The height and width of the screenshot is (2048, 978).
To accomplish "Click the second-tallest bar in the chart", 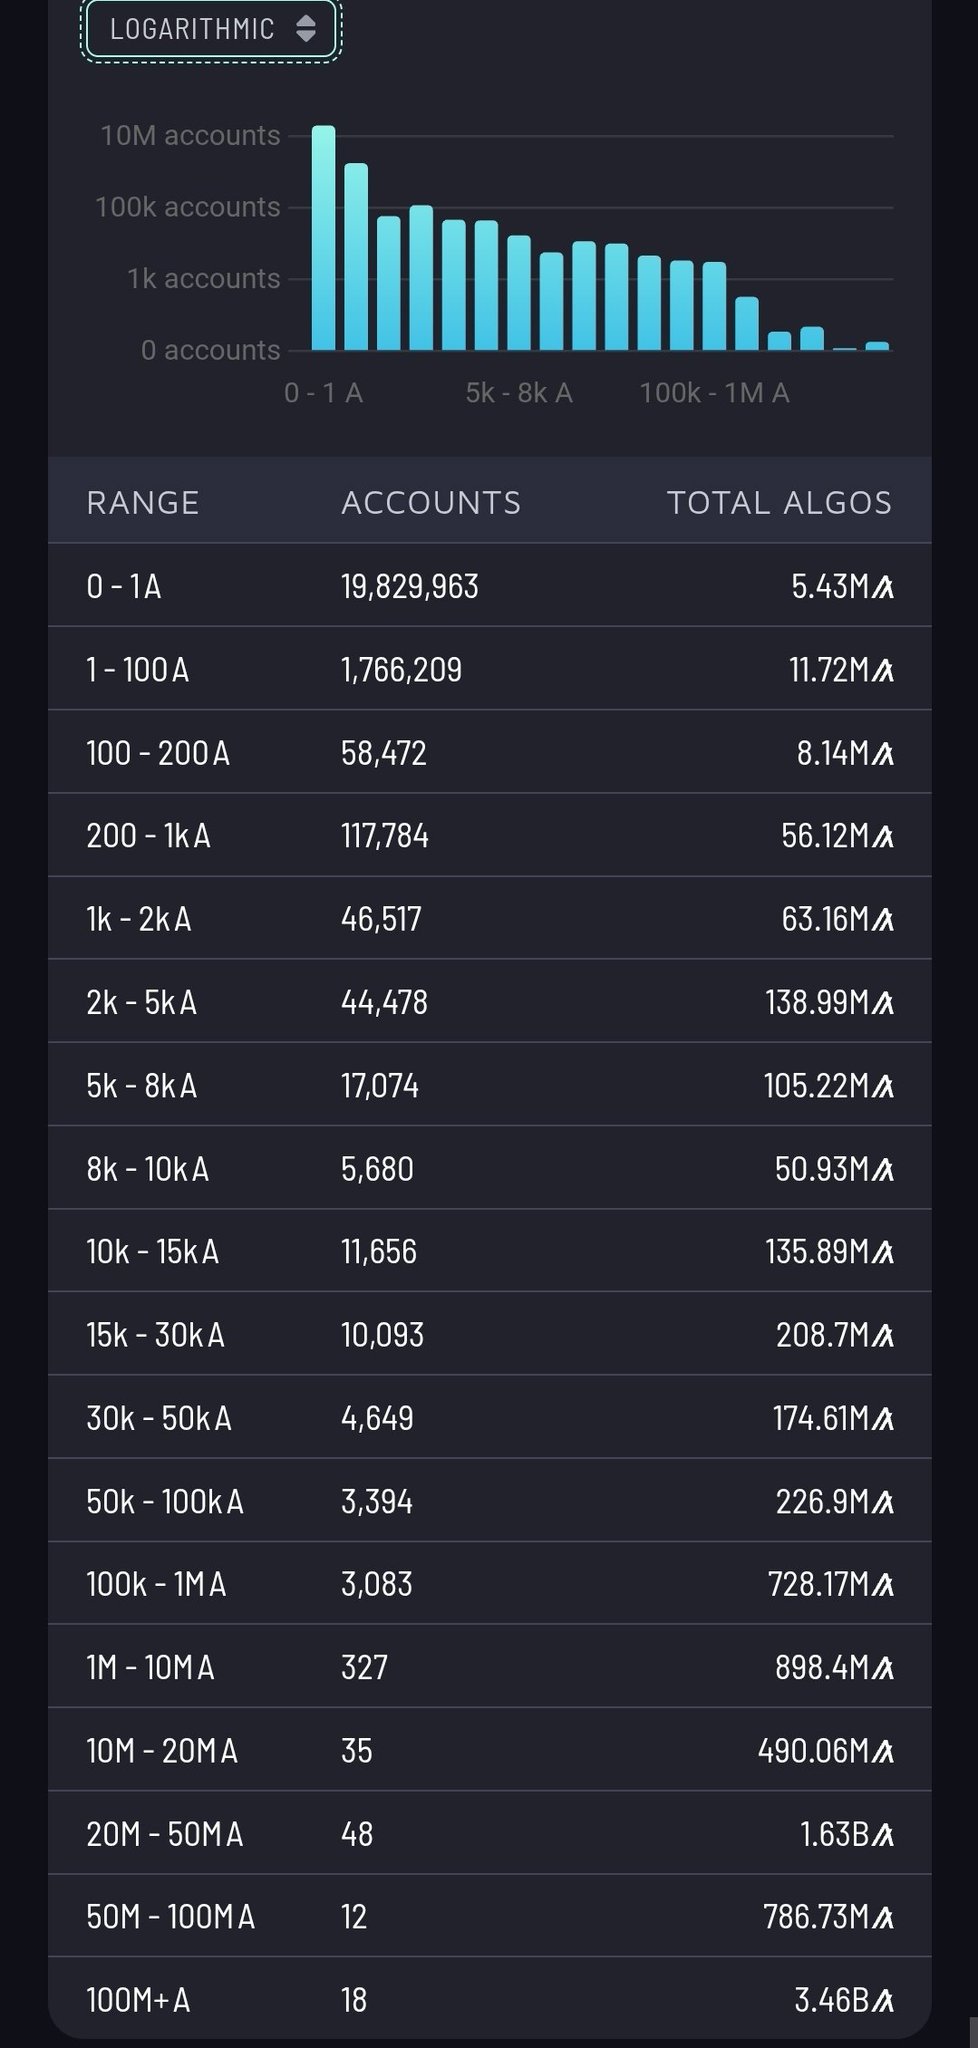I will (x=356, y=257).
